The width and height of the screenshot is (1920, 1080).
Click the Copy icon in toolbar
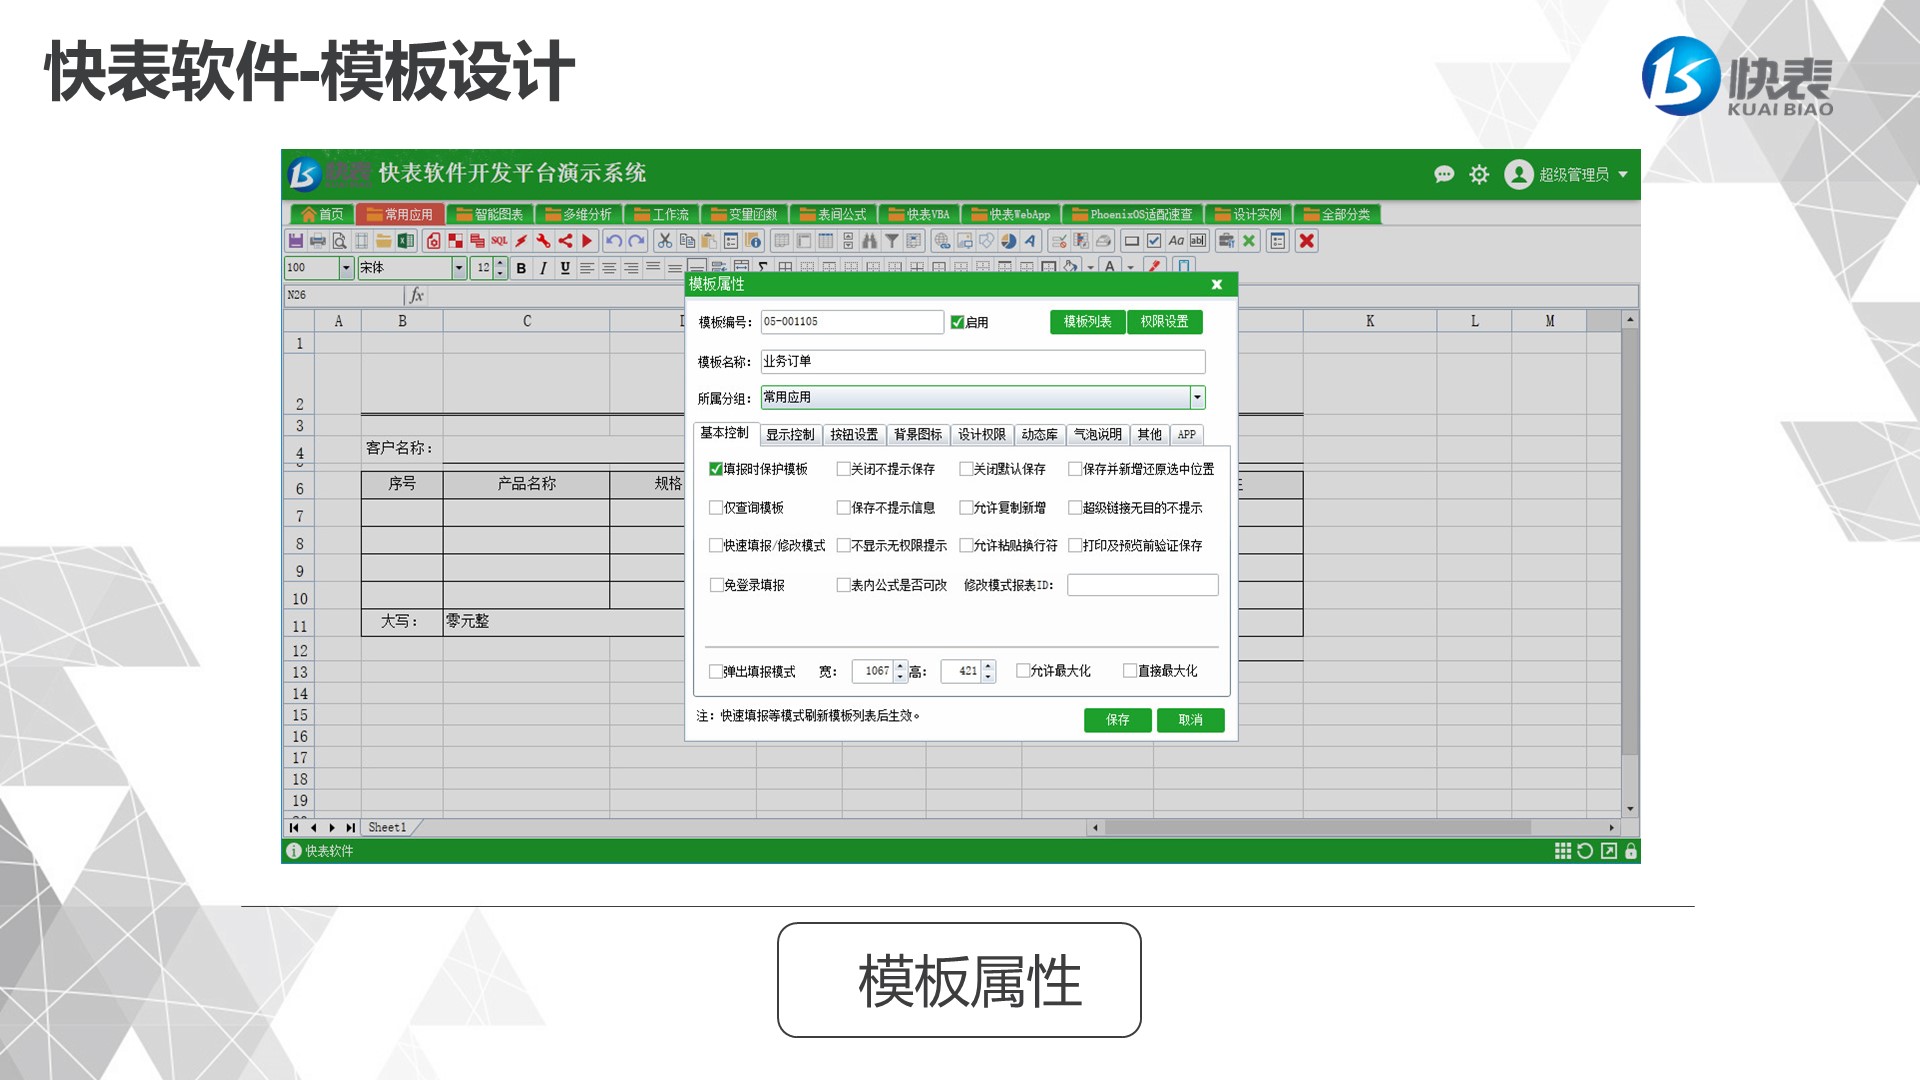687,241
